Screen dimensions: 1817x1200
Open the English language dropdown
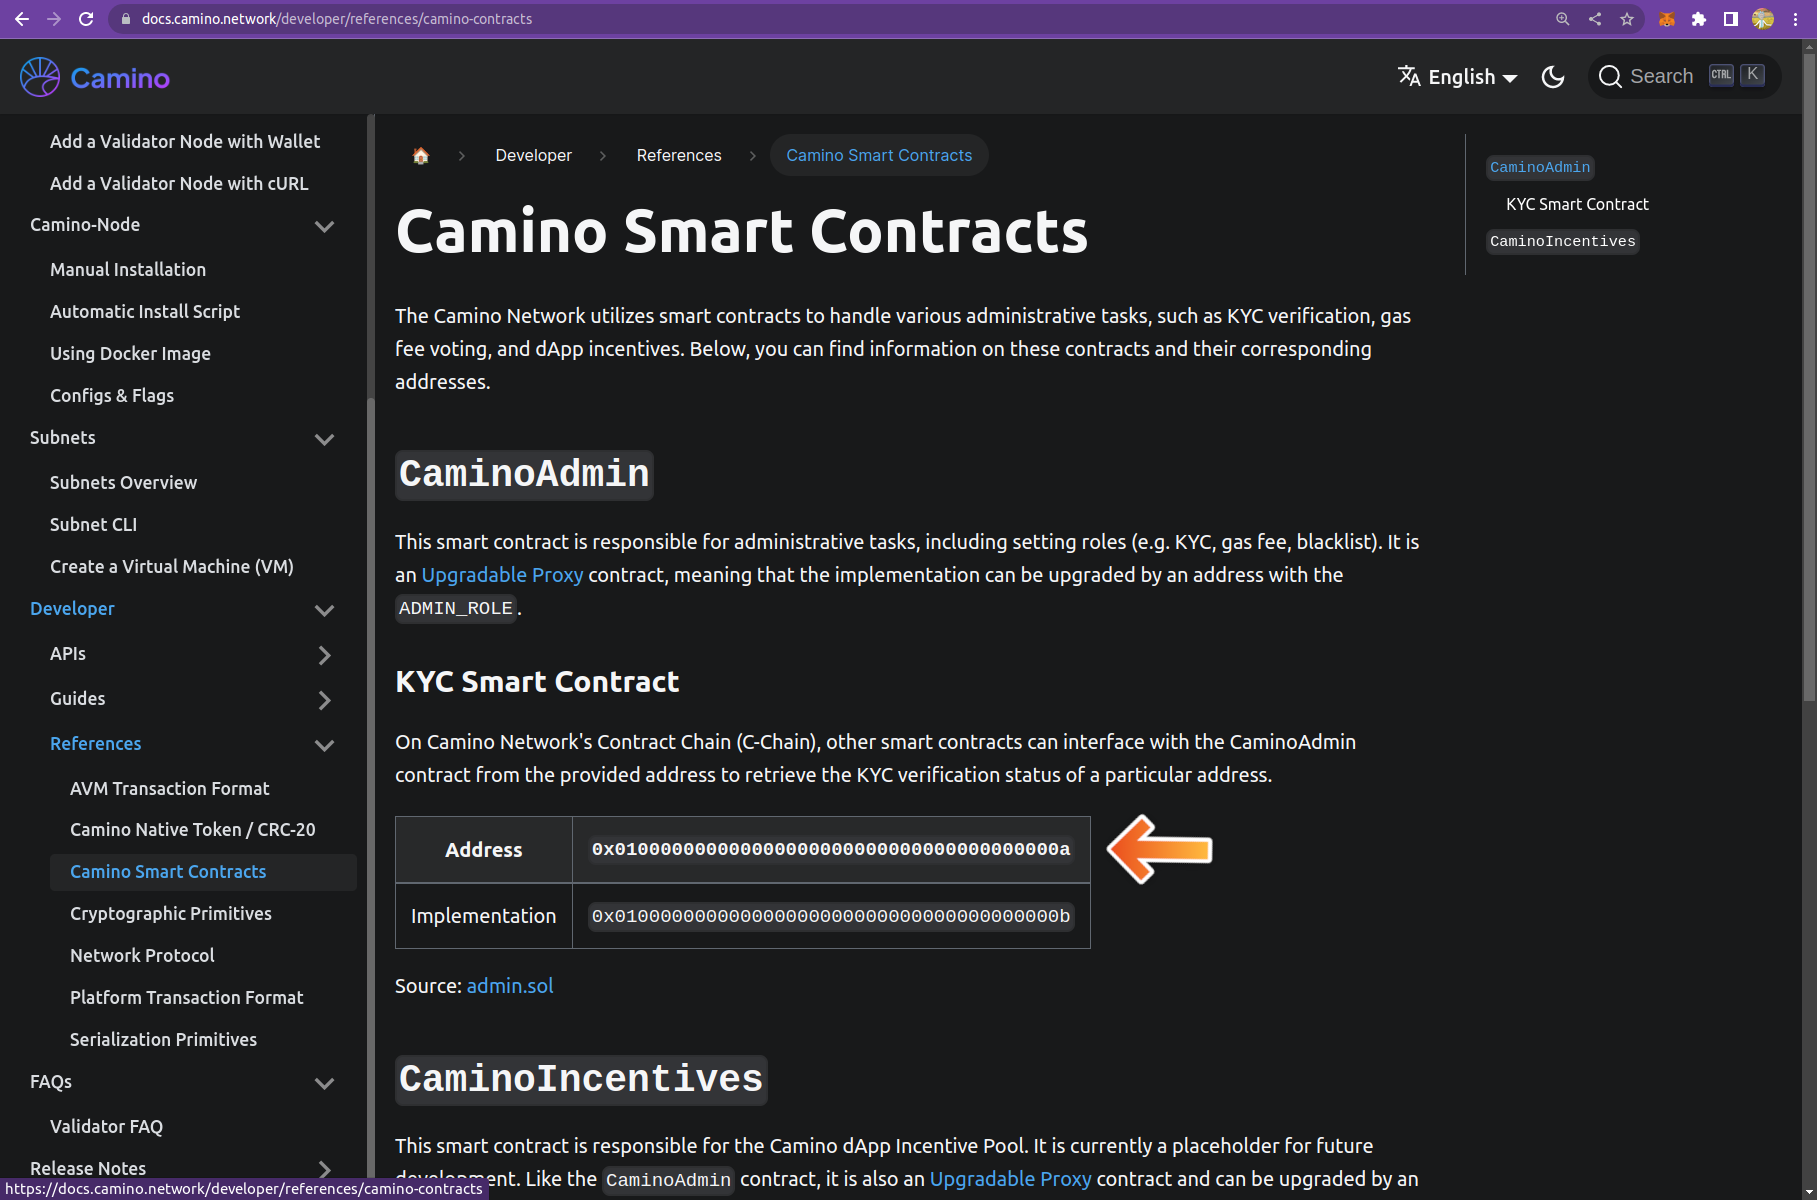click(1458, 77)
